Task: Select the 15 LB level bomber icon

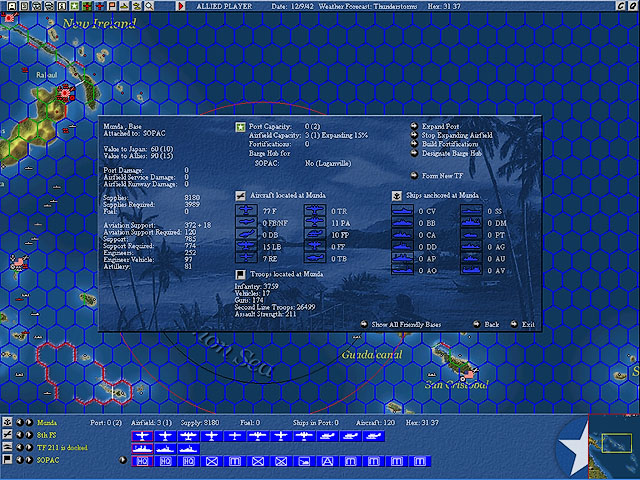Action: (x=247, y=247)
